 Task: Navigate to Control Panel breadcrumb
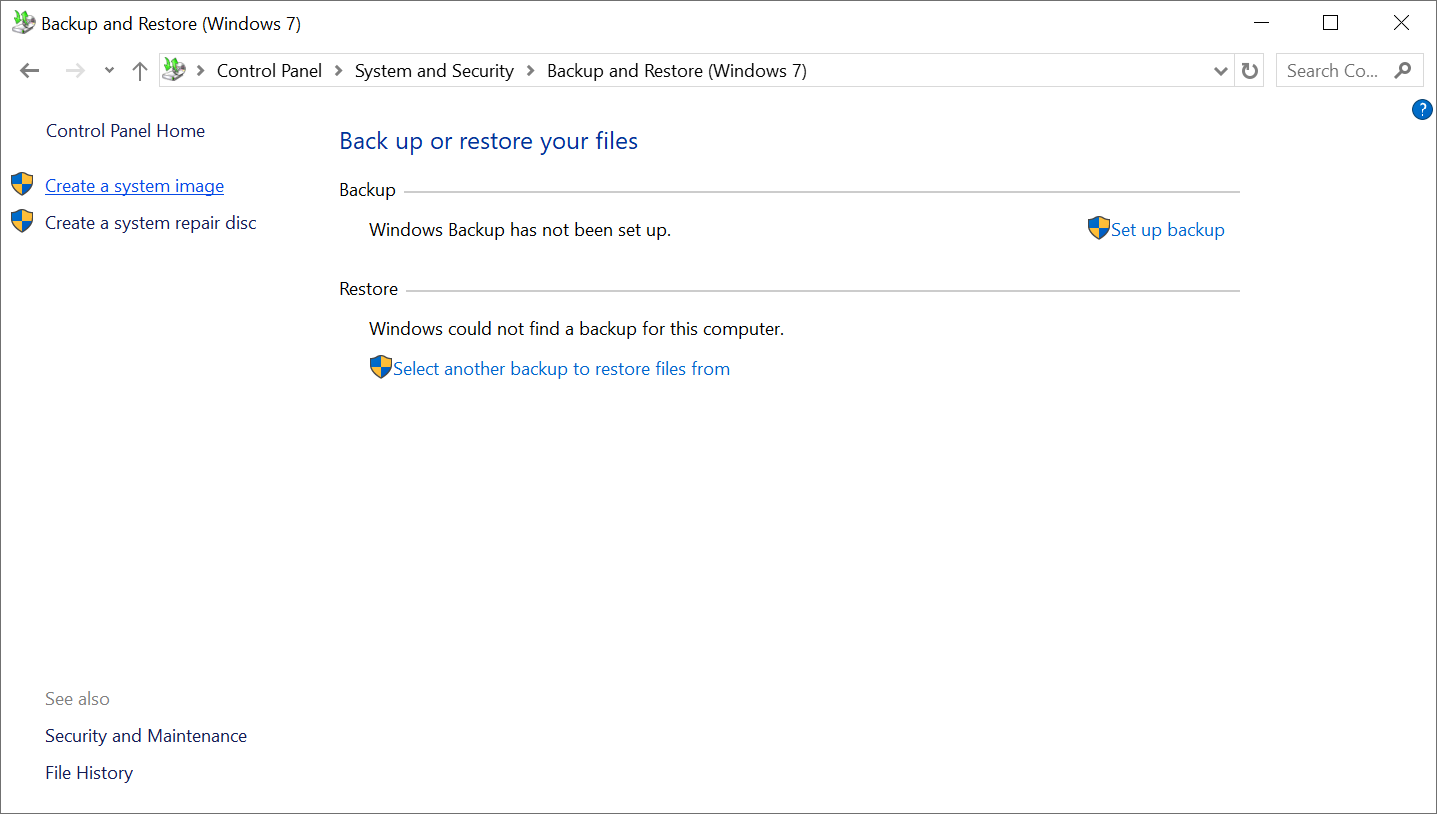coord(269,71)
